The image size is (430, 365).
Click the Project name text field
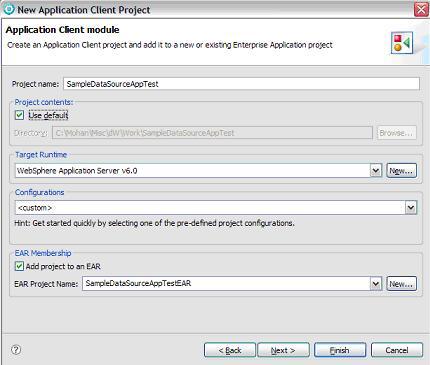point(241,84)
